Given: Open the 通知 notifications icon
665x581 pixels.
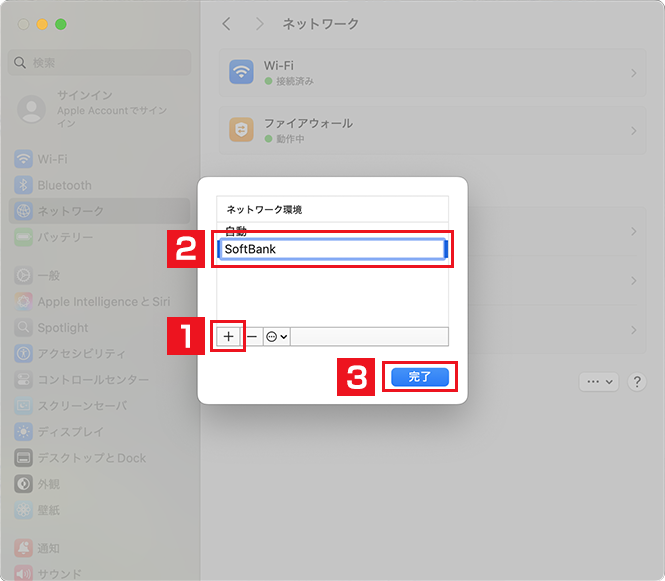Looking at the screenshot, I should 23,548.
